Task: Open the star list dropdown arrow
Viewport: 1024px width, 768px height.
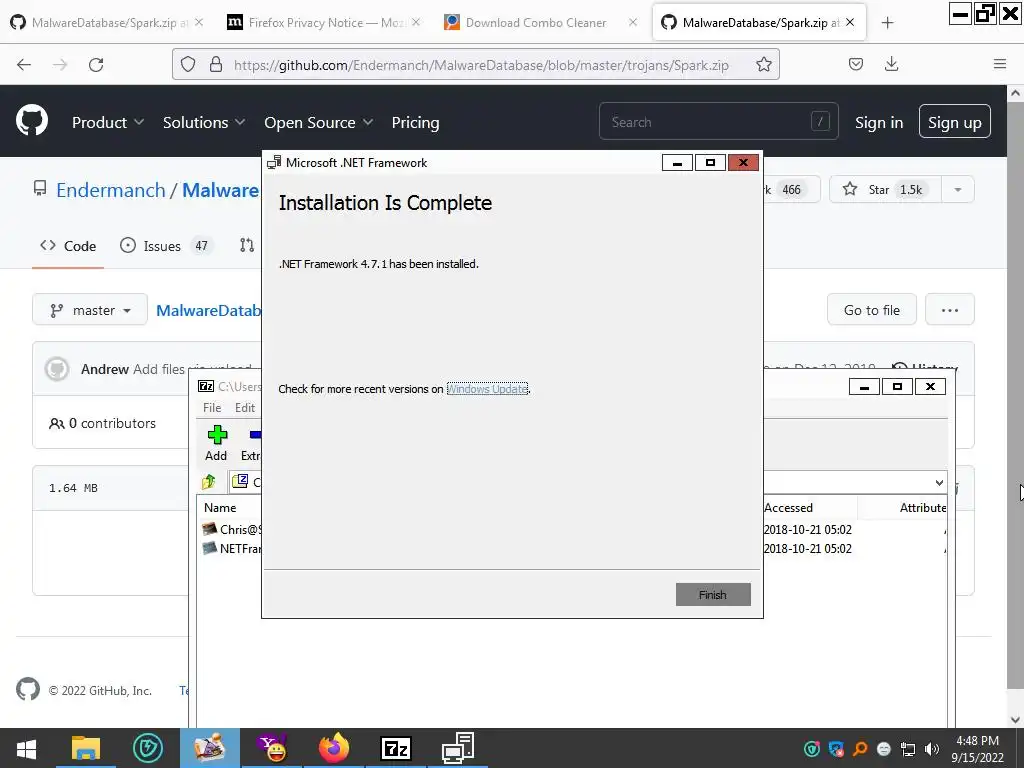Action: 957,189
